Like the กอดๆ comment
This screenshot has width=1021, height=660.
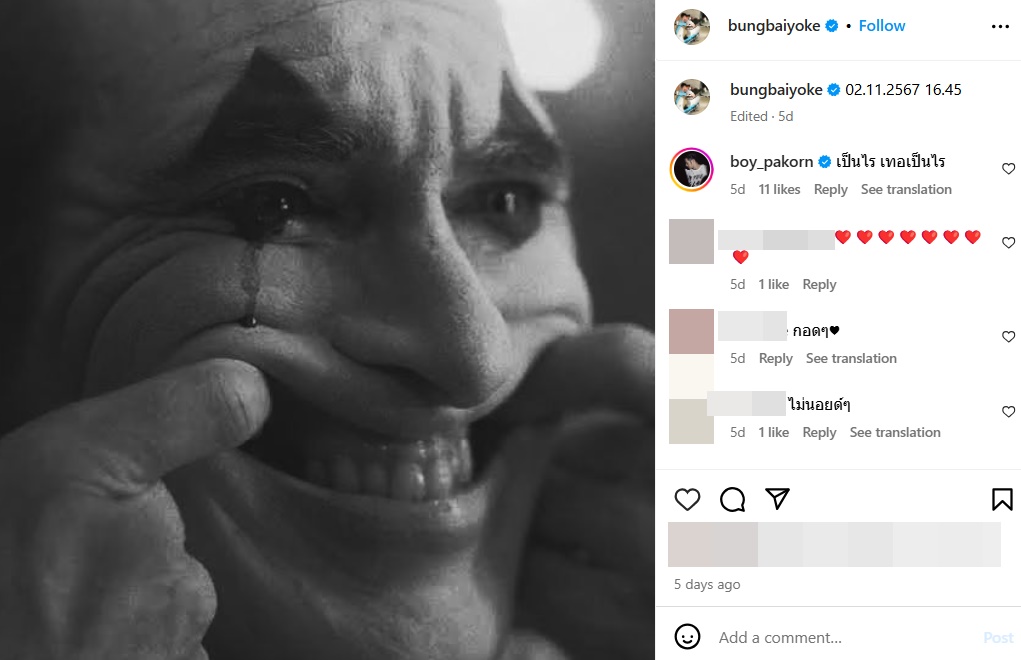pos(1008,337)
